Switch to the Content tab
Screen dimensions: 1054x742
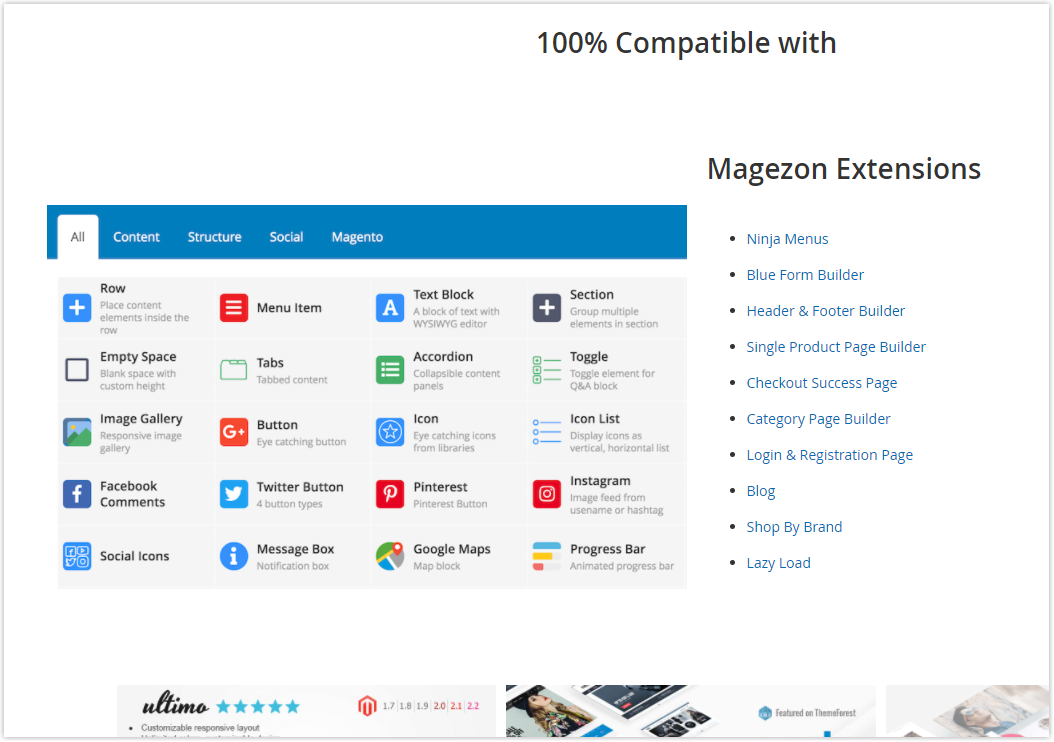pos(136,237)
